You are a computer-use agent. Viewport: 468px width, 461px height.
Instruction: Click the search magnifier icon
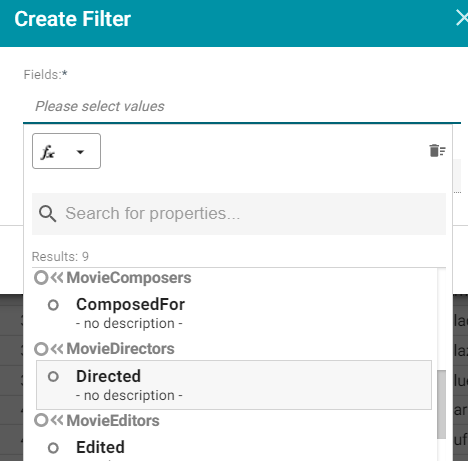pos(47,214)
